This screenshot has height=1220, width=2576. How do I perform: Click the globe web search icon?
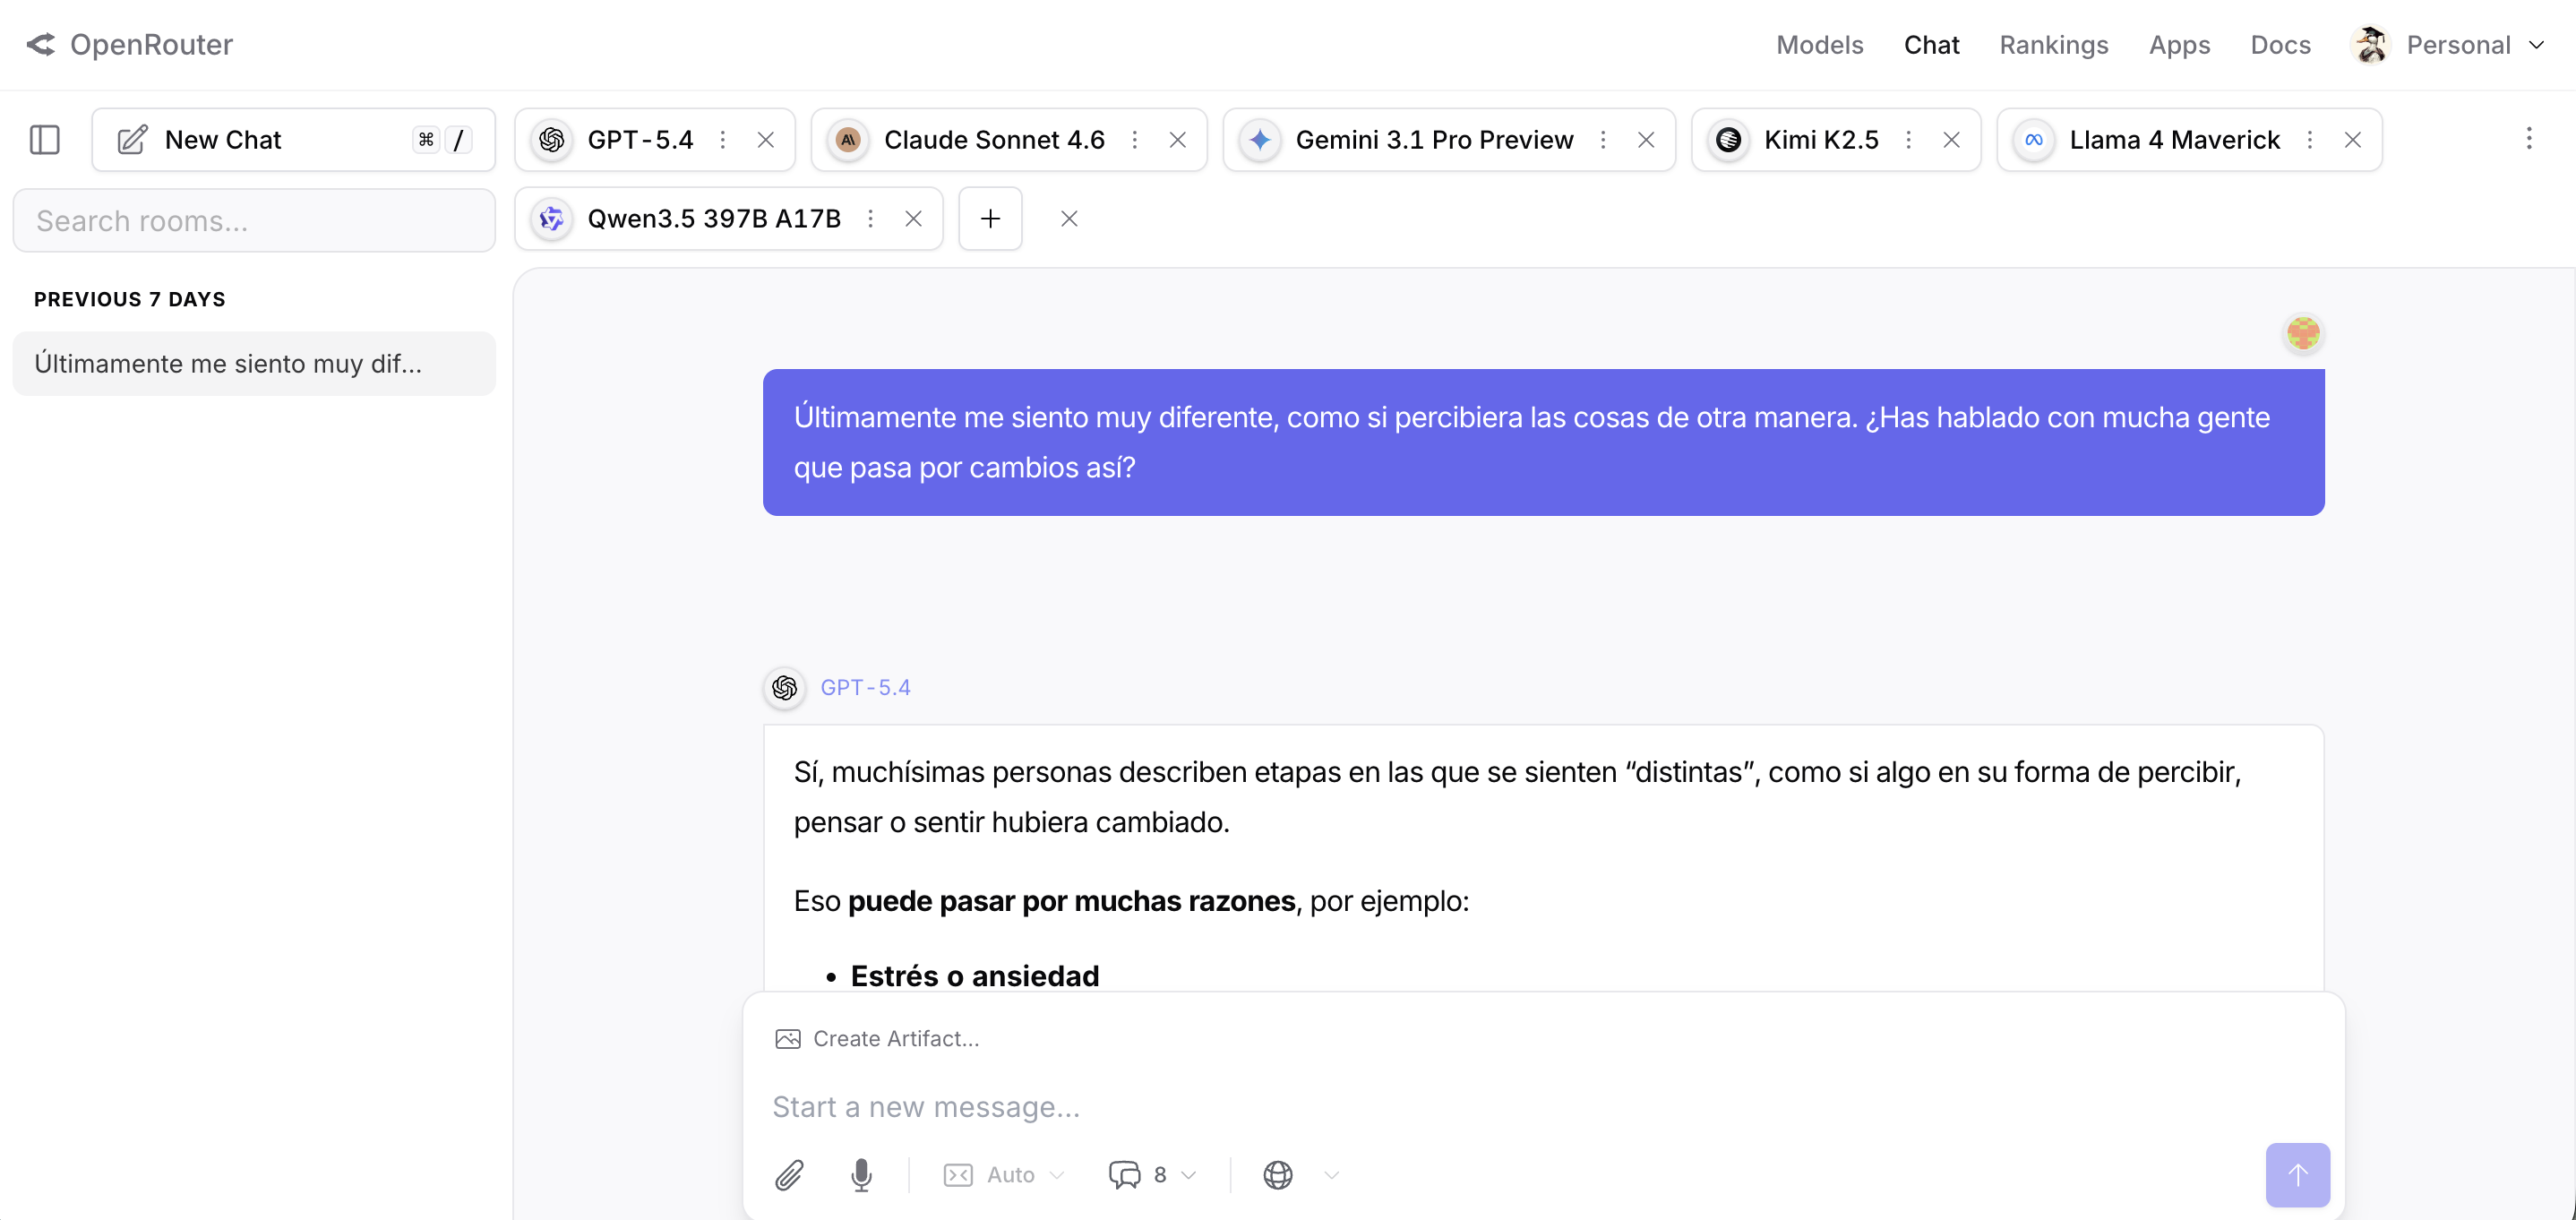click(1277, 1174)
